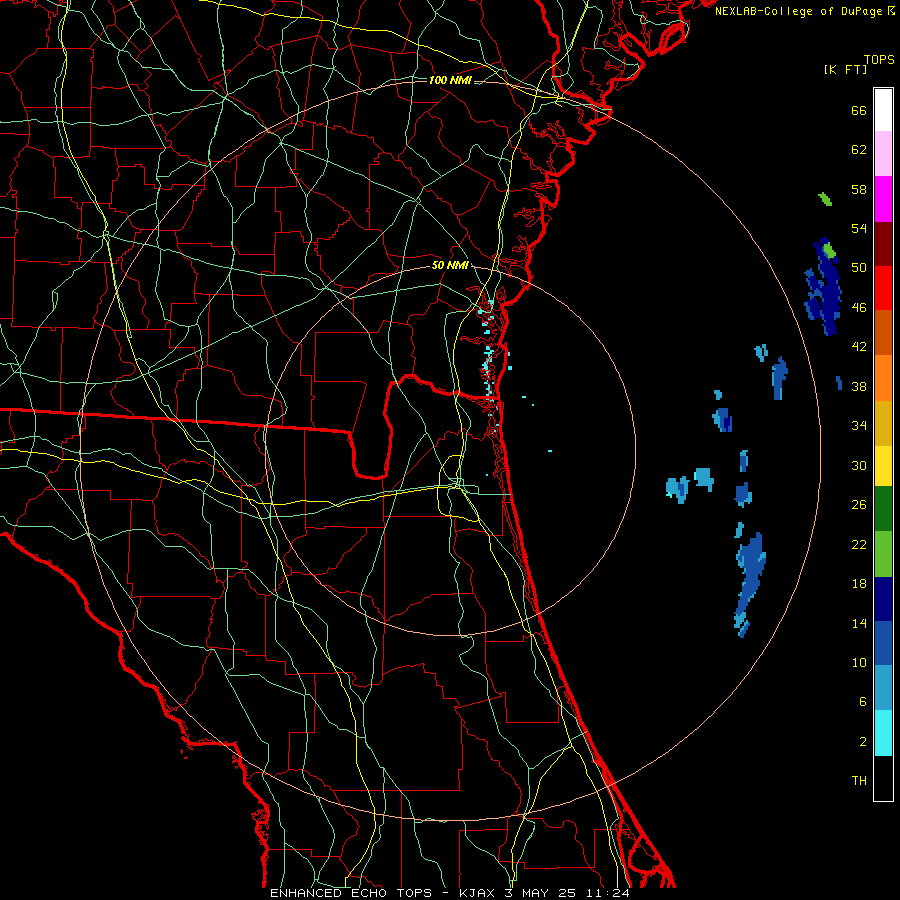Select the navy blue legend swatch

coord(883,599)
